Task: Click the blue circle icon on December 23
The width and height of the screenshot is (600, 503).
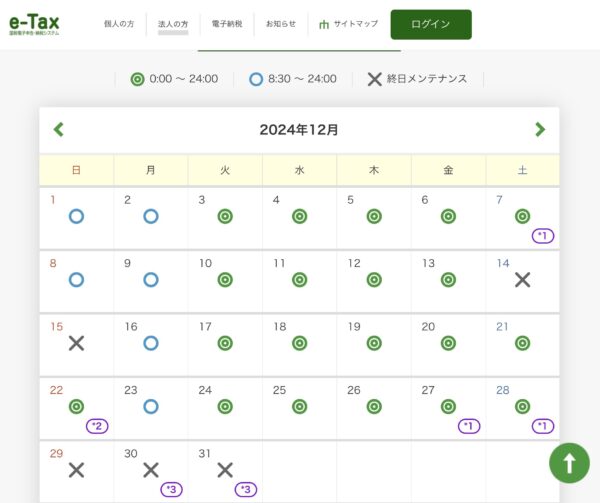Action: click(x=151, y=407)
